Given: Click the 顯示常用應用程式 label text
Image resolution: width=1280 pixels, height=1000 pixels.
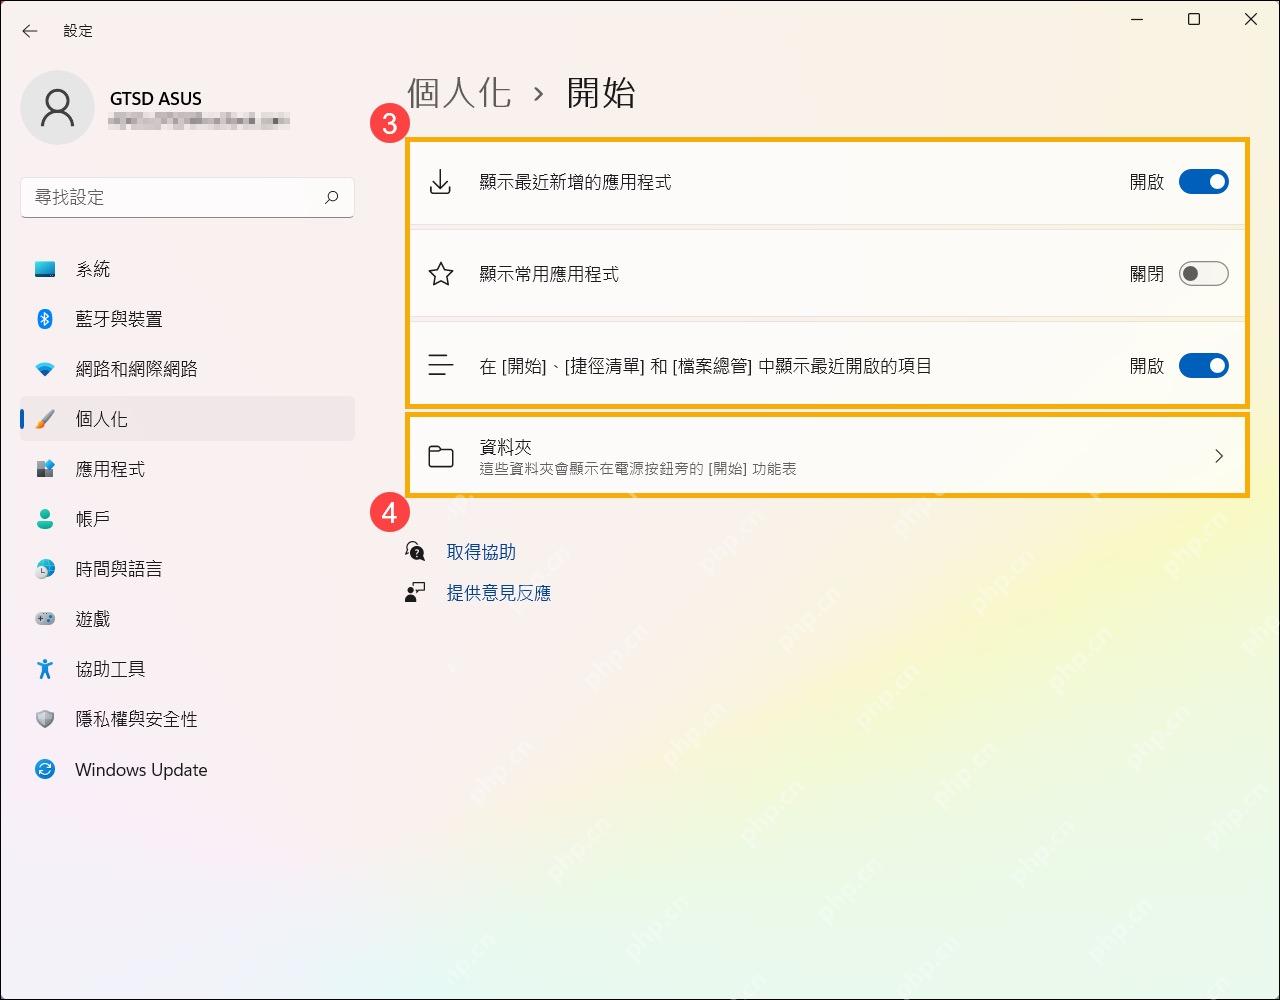Looking at the screenshot, I should click(x=549, y=274).
